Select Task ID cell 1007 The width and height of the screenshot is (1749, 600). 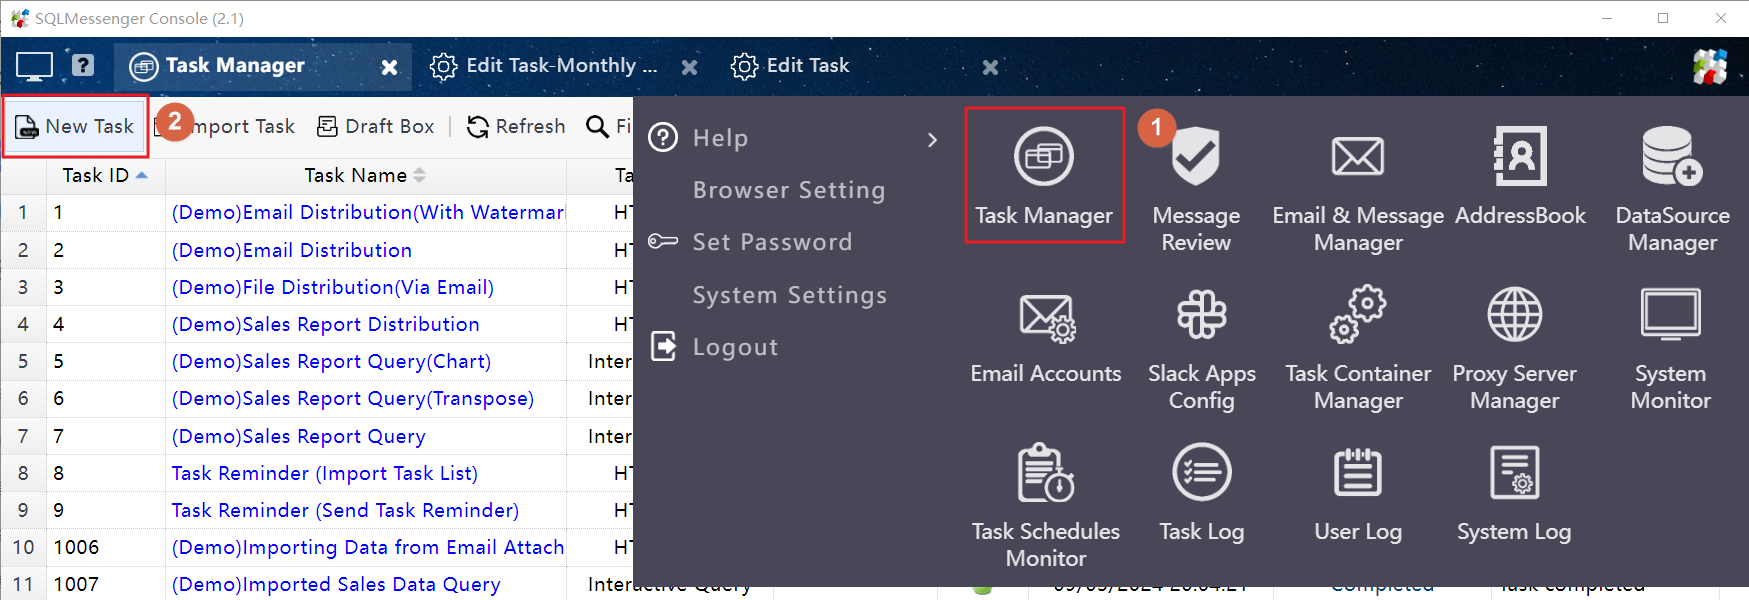[106, 584]
